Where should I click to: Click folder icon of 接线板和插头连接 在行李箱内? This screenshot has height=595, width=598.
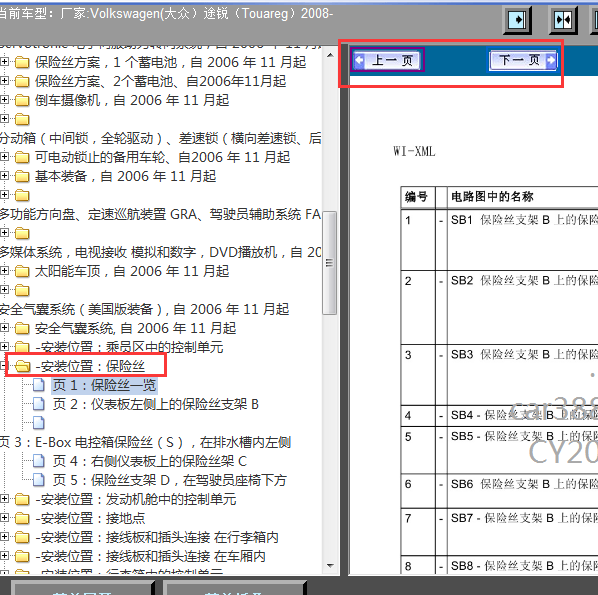click(x=22, y=537)
